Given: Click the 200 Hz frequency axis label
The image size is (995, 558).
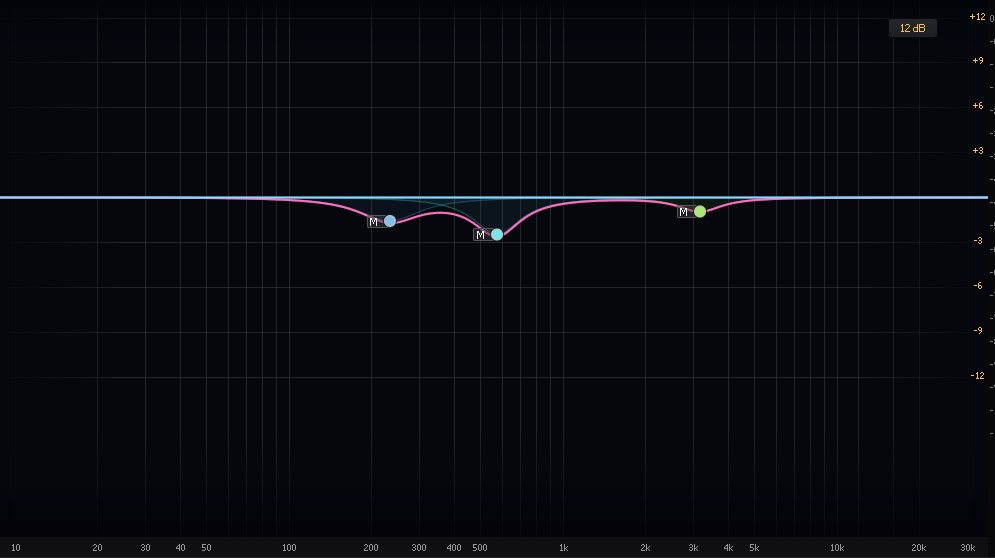Looking at the screenshot, I should click(x=371, y=548).
